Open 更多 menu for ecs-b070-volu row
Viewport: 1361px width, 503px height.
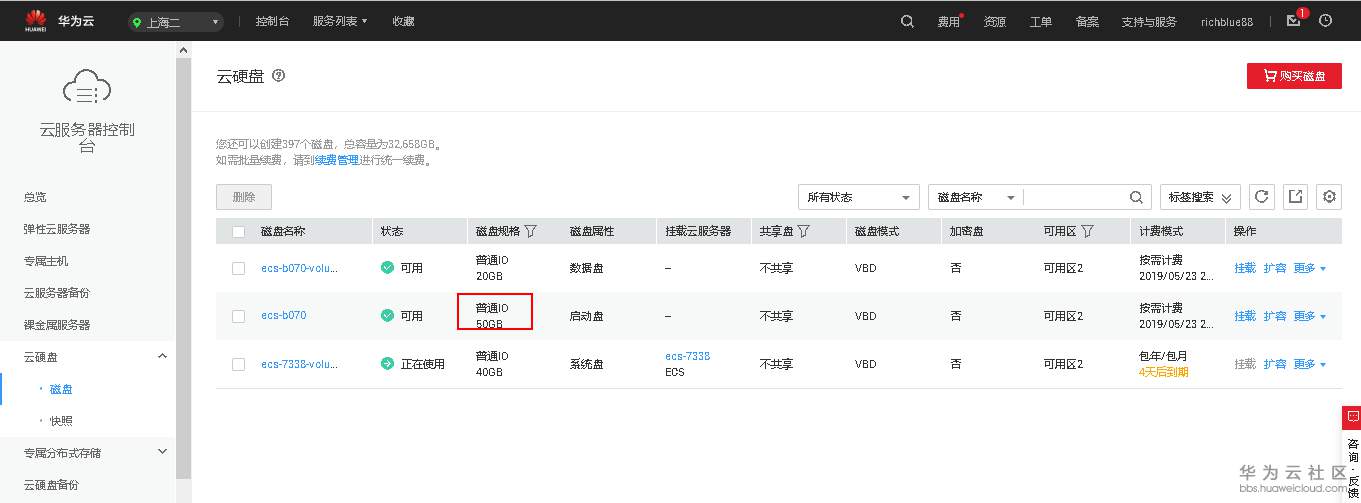[x=1309, y=268]
